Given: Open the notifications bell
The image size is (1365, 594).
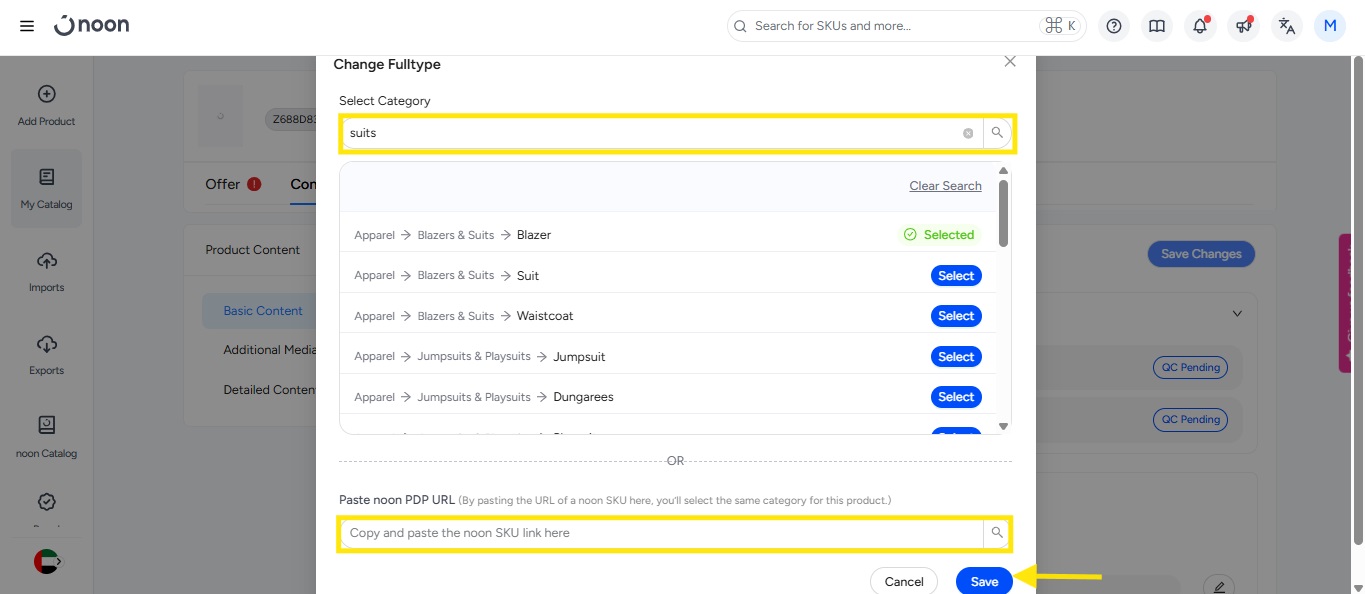Looking at the screenshot, I should tap(1200, 26).
